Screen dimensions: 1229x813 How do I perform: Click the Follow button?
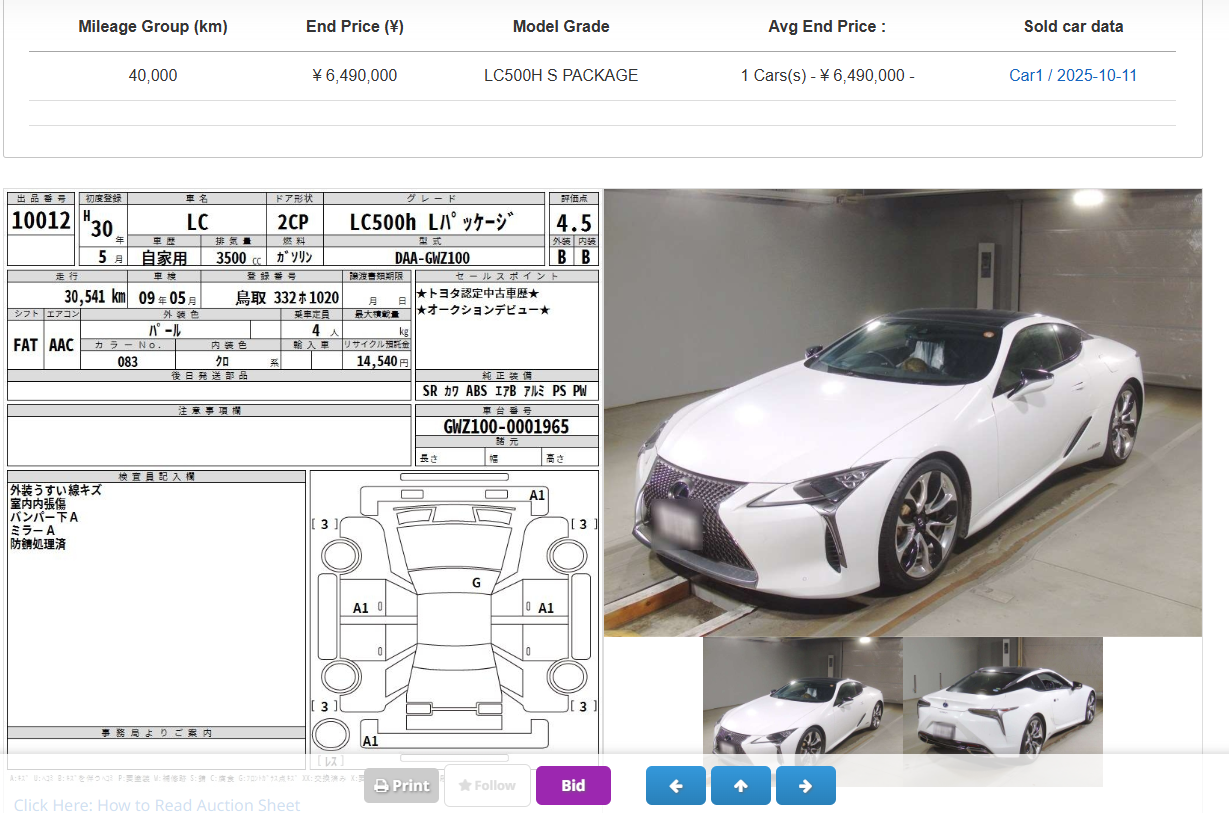point(487,785)
